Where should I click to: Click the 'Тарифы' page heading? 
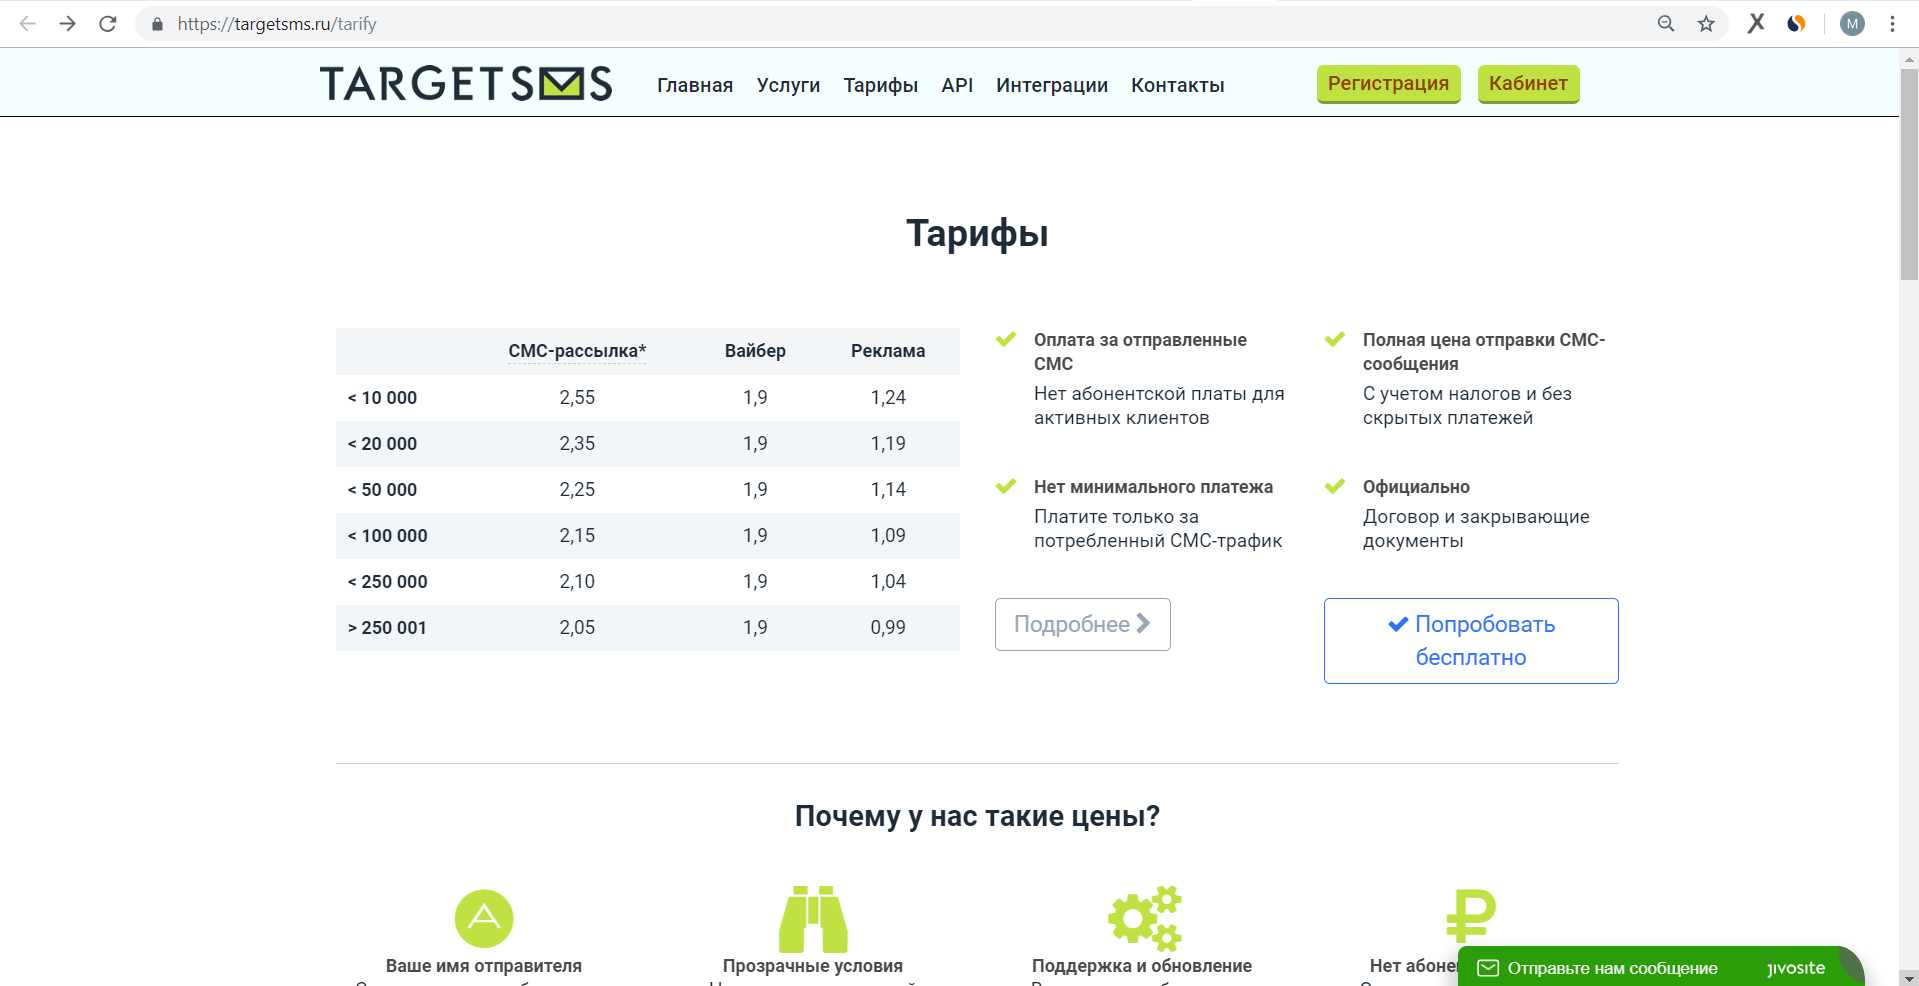tap(977, 234)
